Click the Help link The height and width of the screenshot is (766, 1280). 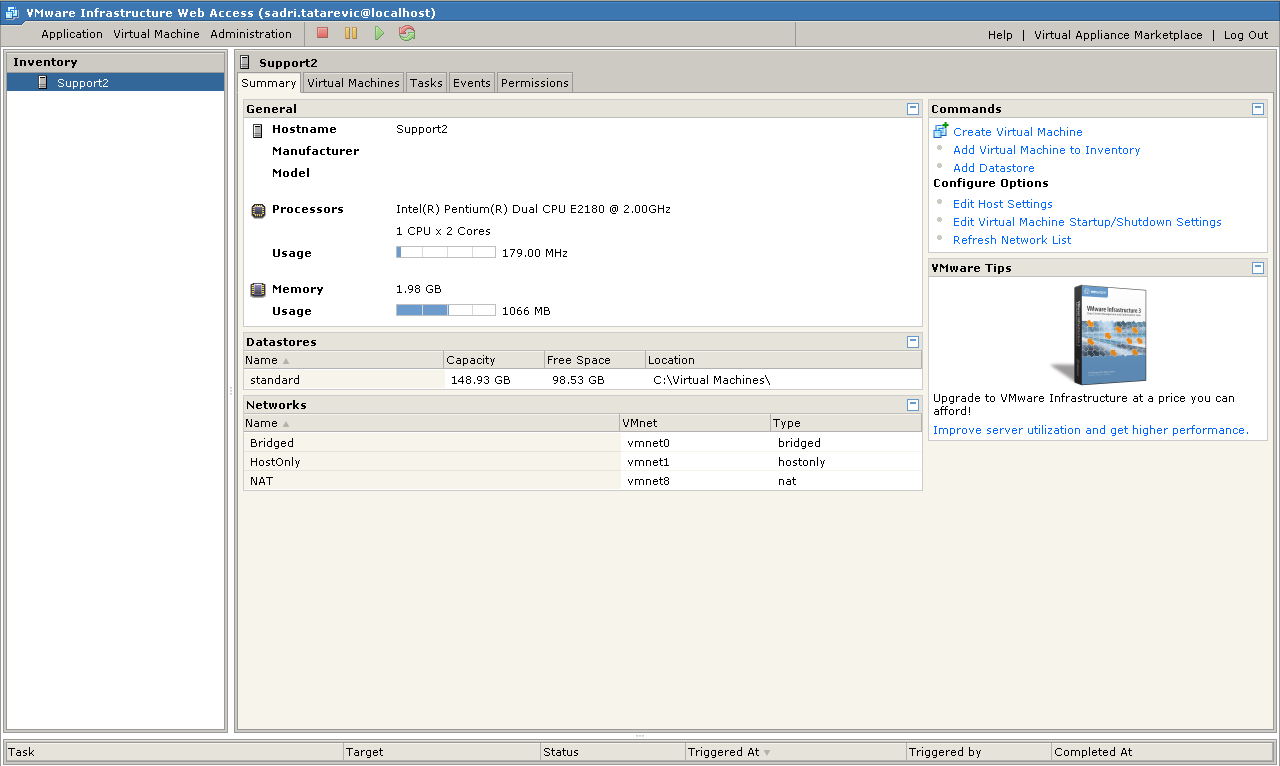tap(1000, 35)
